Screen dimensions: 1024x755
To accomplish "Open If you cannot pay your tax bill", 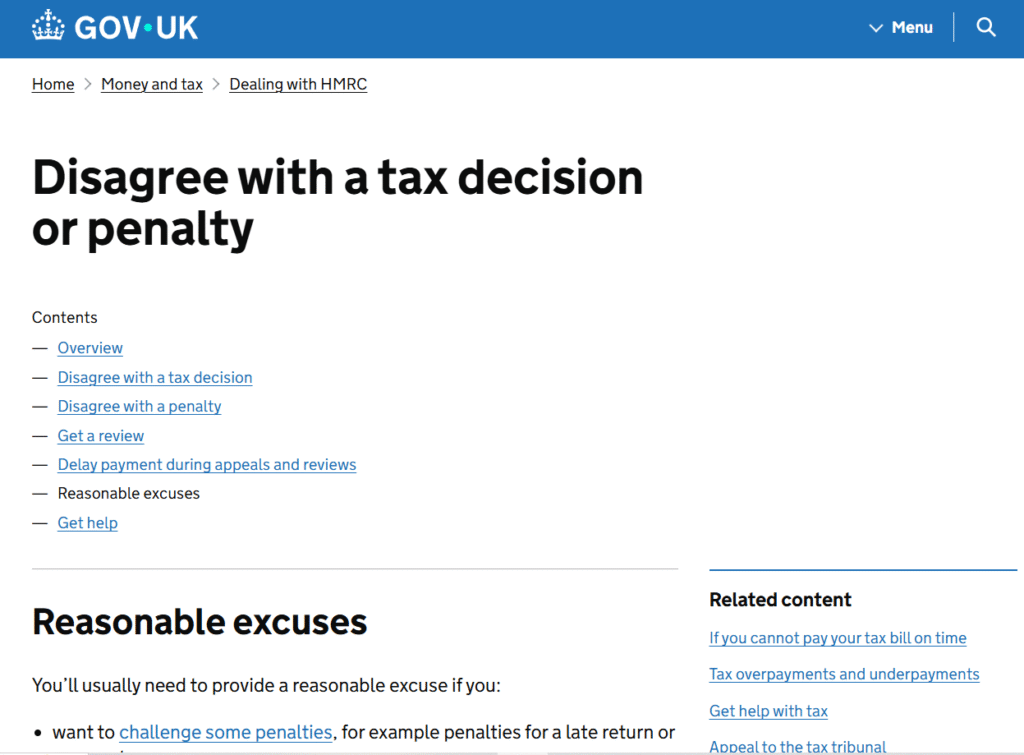I will coord(838,638).
